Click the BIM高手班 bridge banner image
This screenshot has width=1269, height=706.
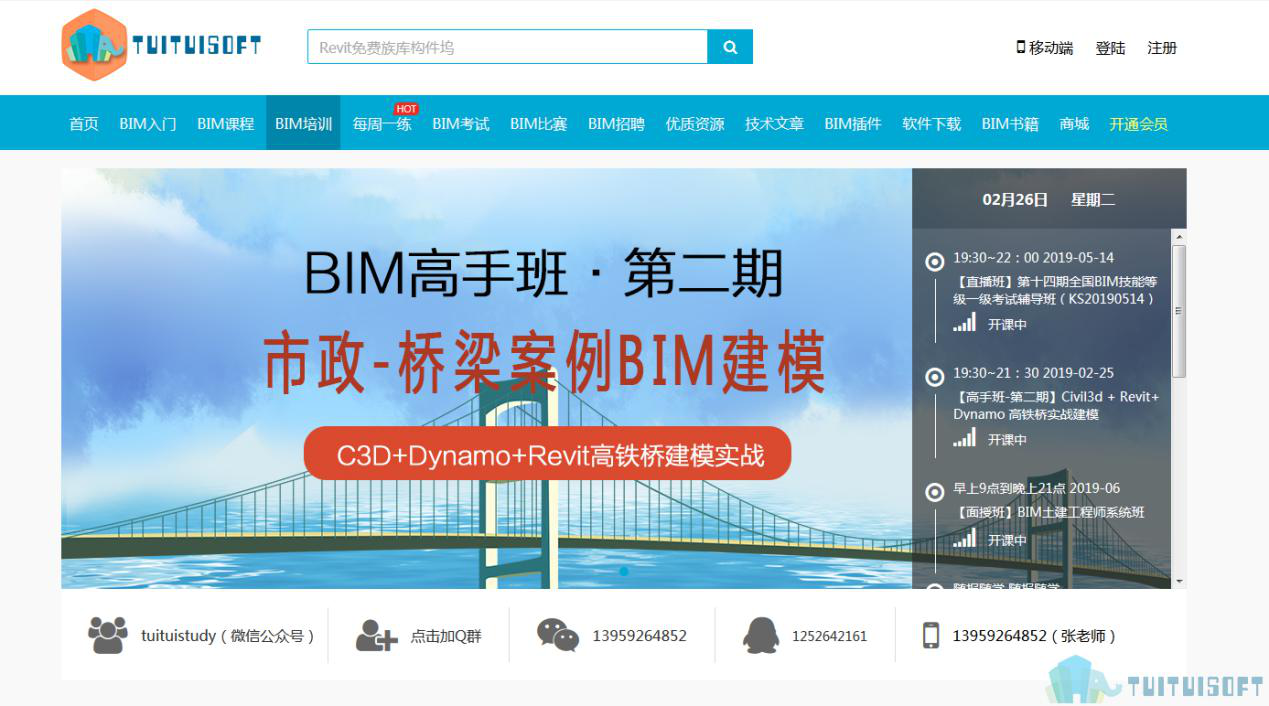pyautogui.click(x=486, y=378)
